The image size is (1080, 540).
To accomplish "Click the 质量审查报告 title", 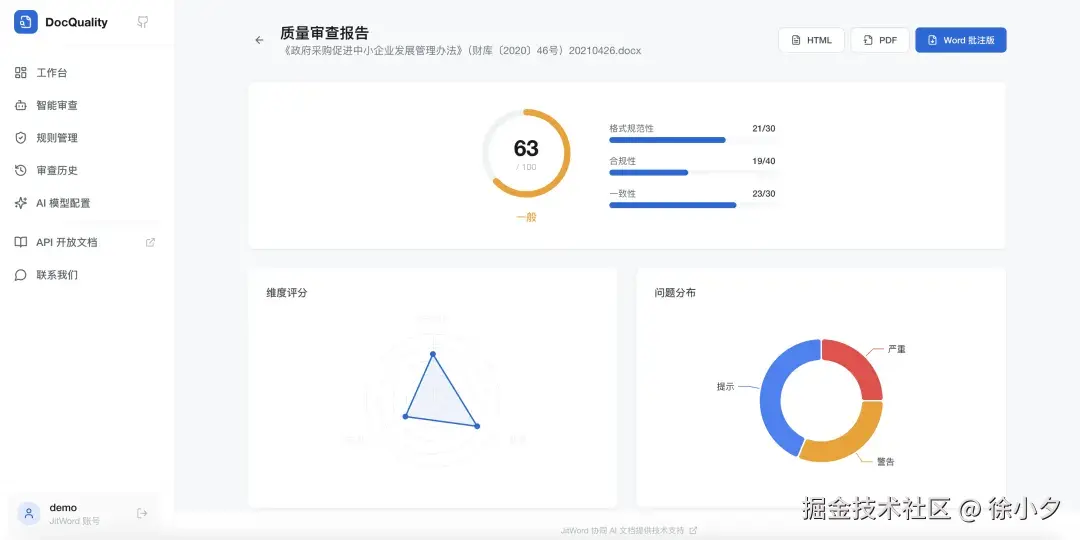I will pyautogui.click(x=324, y=32).
